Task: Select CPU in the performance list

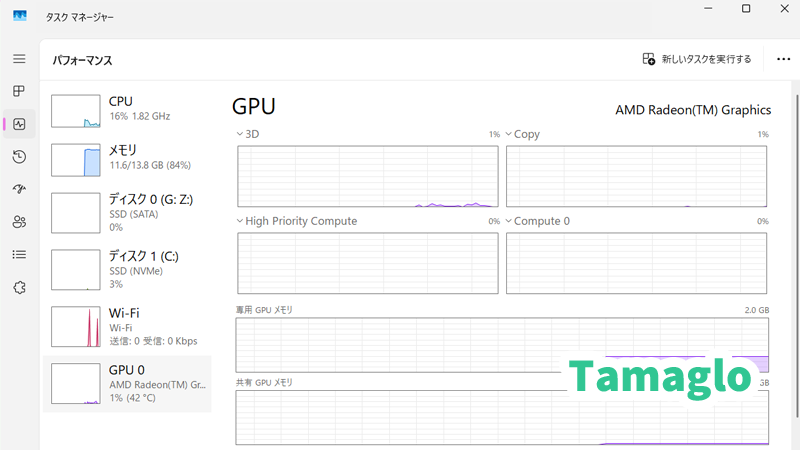Action: click(x=127, y=109)
